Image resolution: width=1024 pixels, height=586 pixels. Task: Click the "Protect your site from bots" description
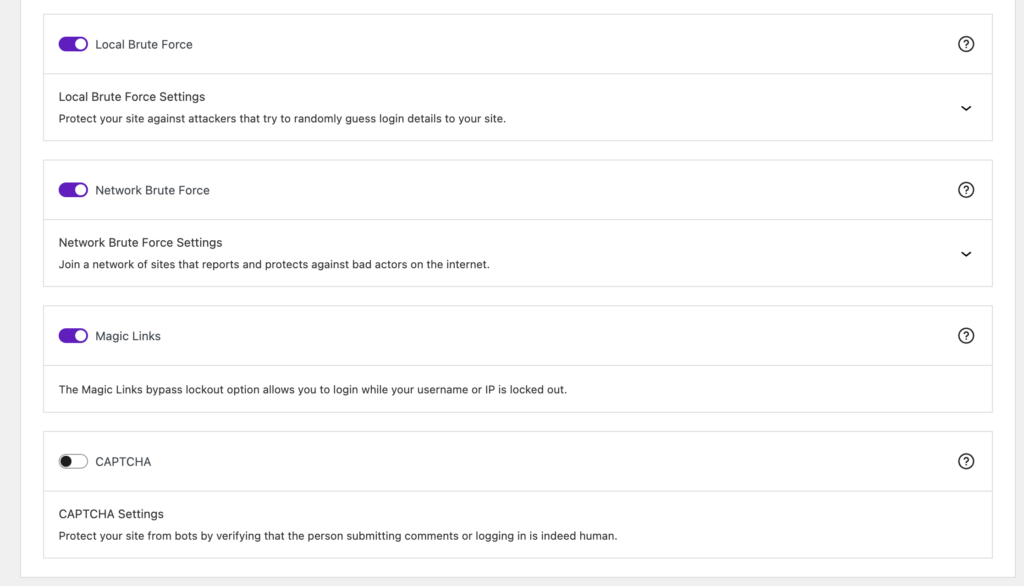click(338, 535)
